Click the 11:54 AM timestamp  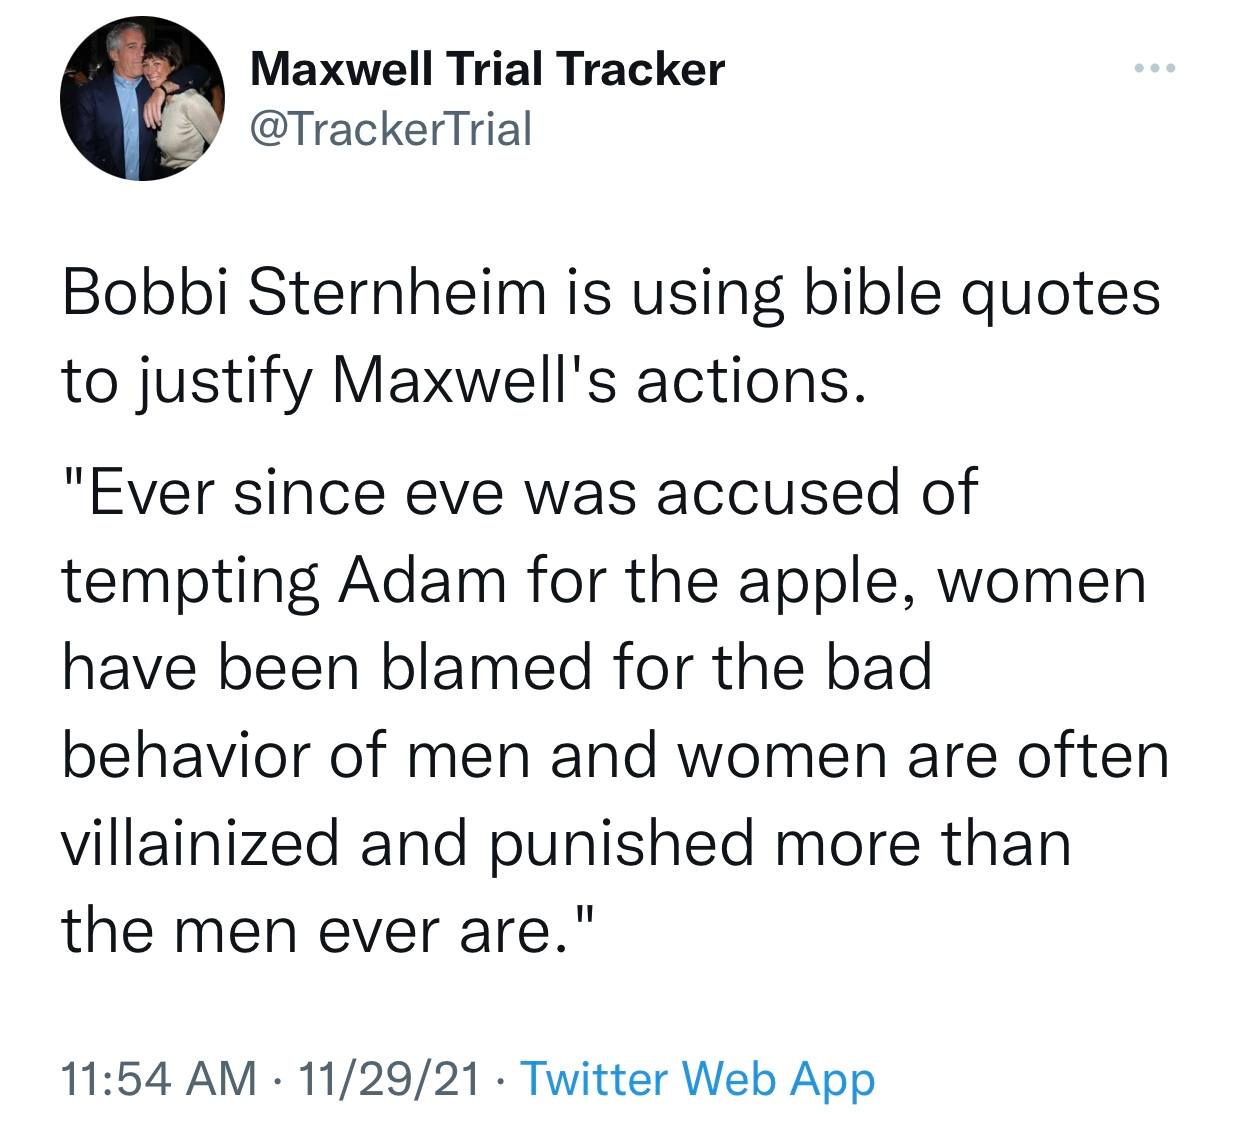158,1079
